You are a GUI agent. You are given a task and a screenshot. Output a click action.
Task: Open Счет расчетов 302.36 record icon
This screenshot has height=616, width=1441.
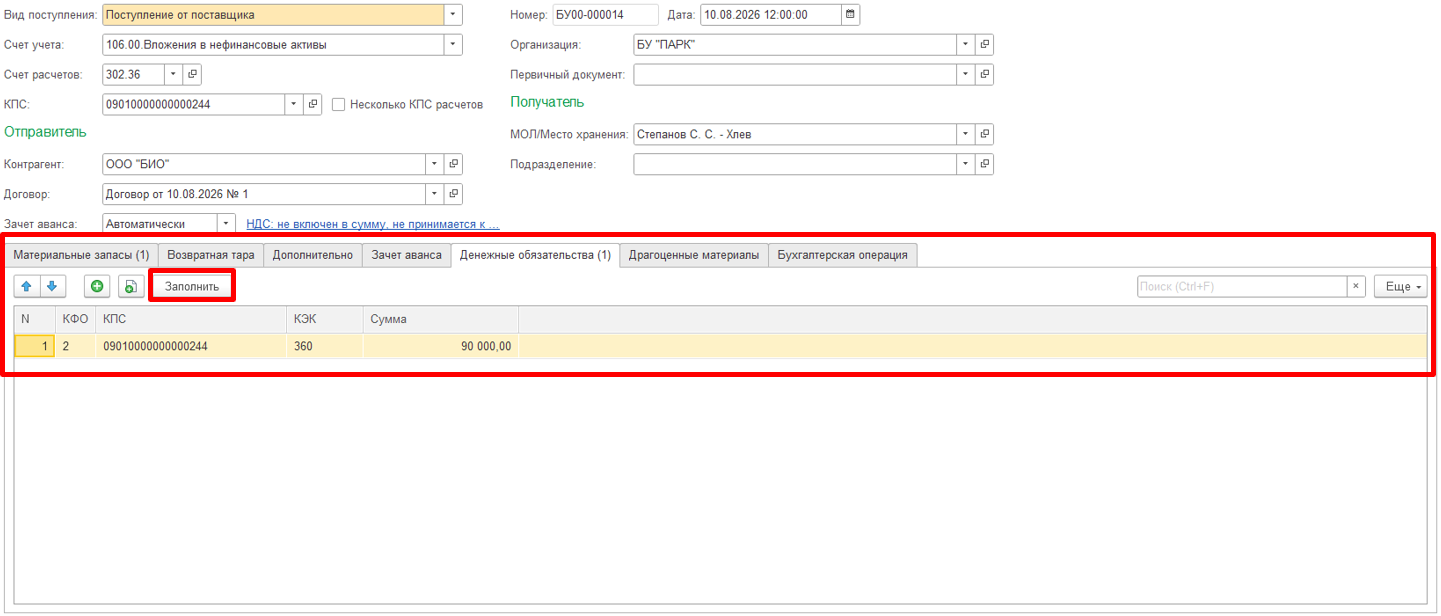[192, 74]
